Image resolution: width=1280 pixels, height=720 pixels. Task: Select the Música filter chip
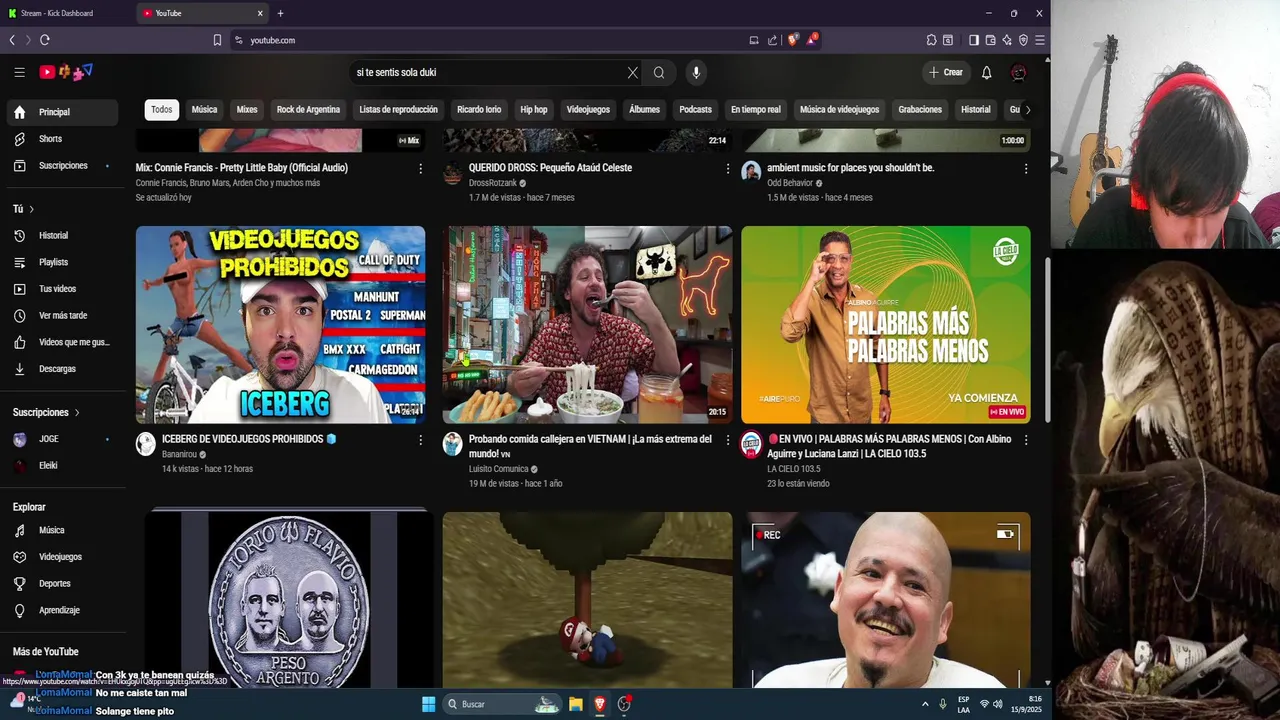tap(204, 110)
